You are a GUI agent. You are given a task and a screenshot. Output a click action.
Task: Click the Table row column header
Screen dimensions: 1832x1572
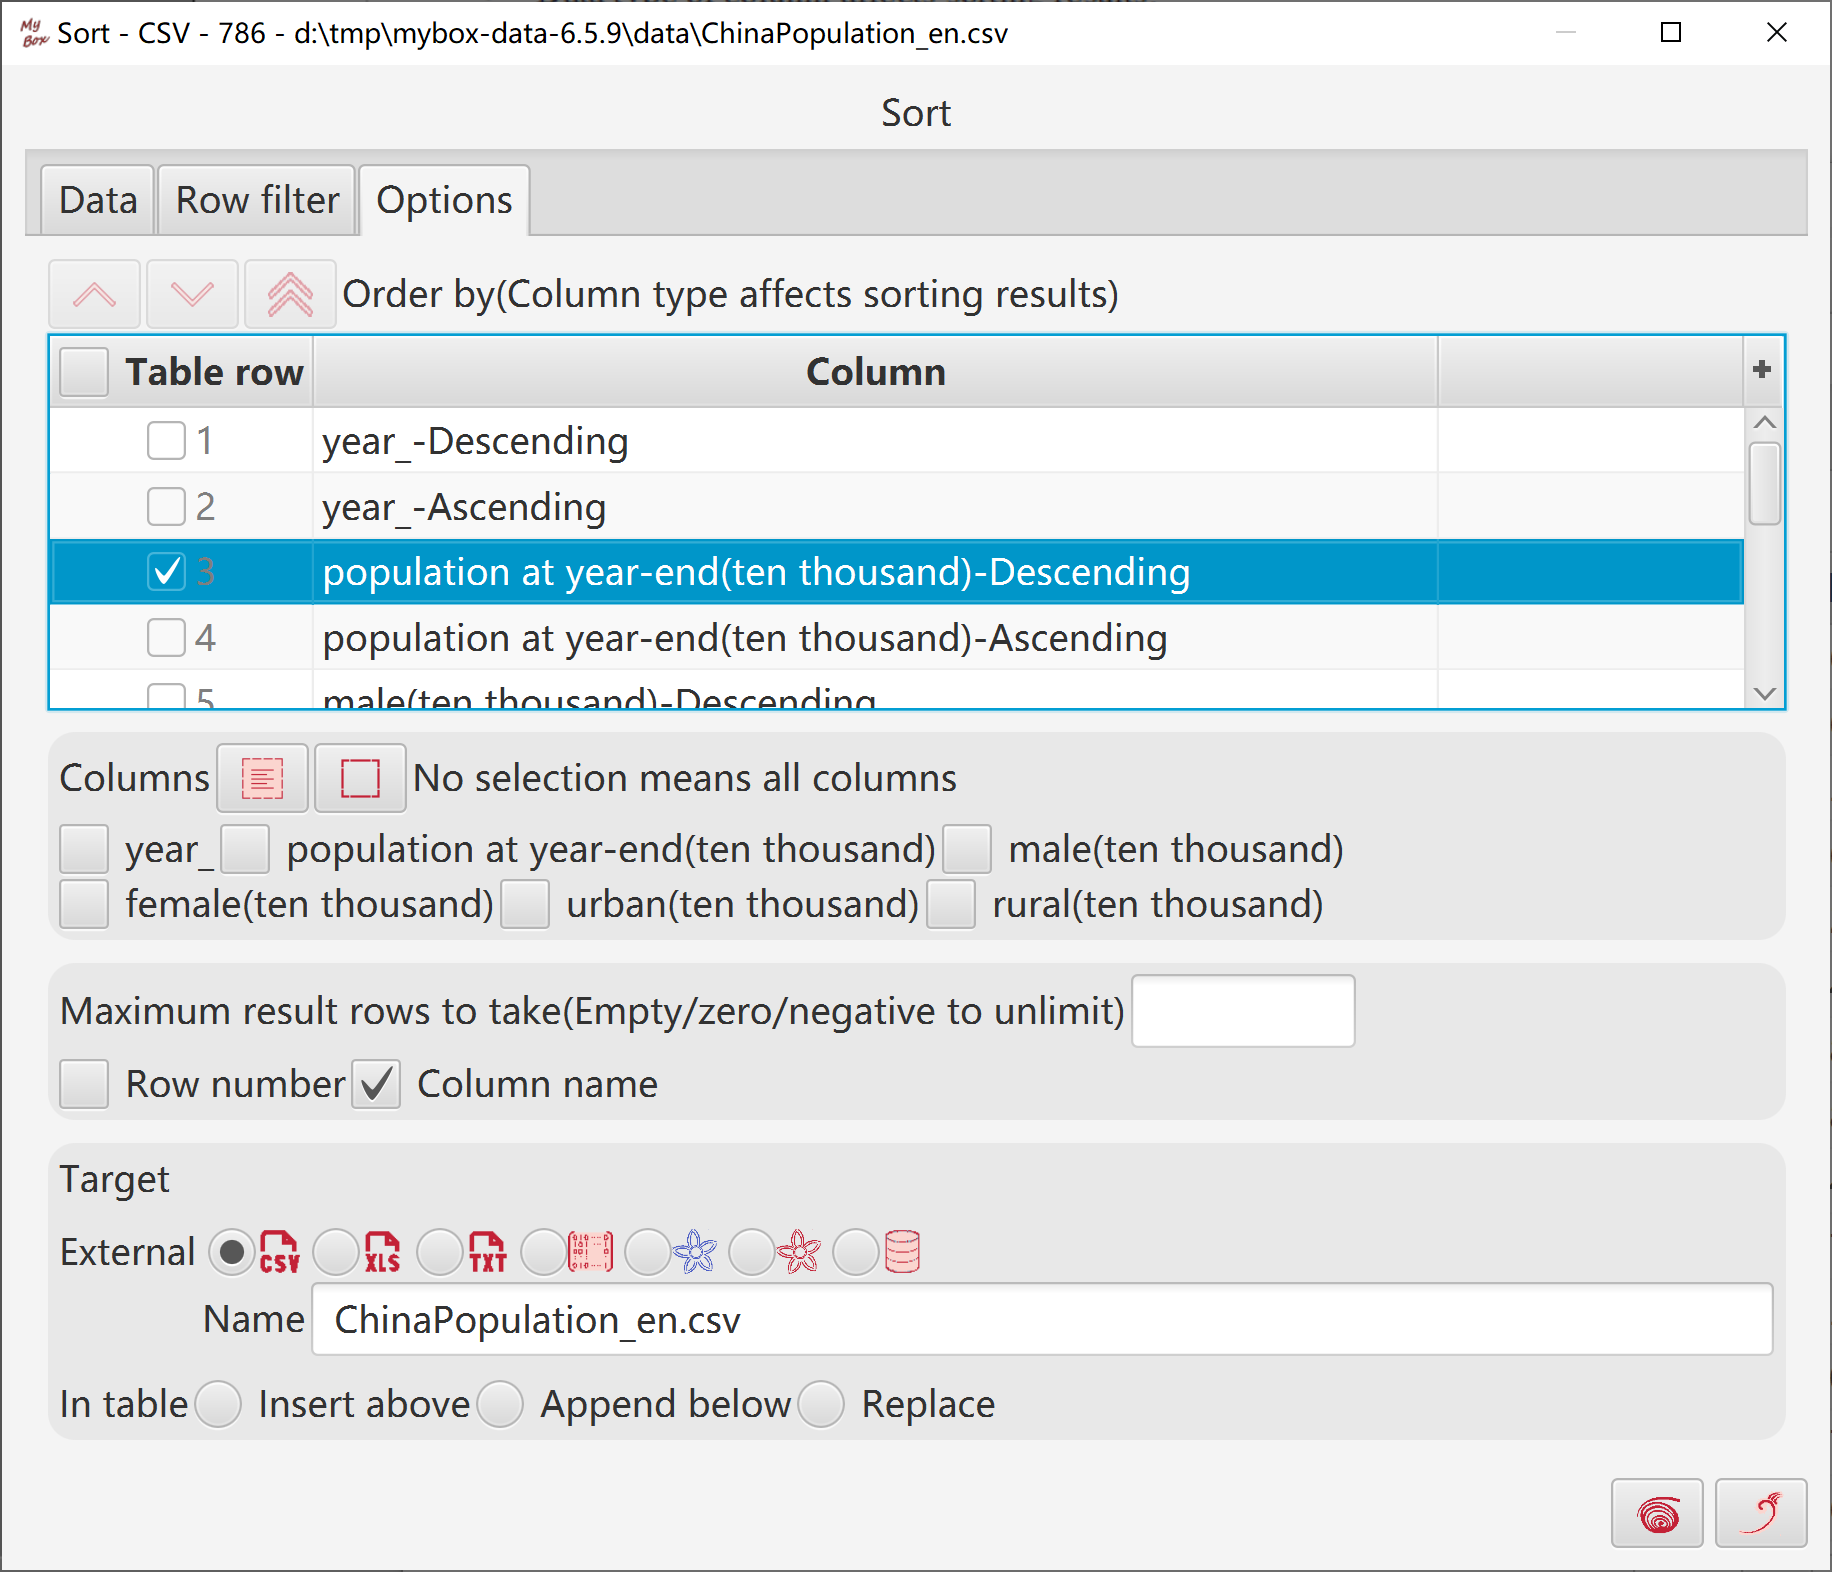coord(214,372)
